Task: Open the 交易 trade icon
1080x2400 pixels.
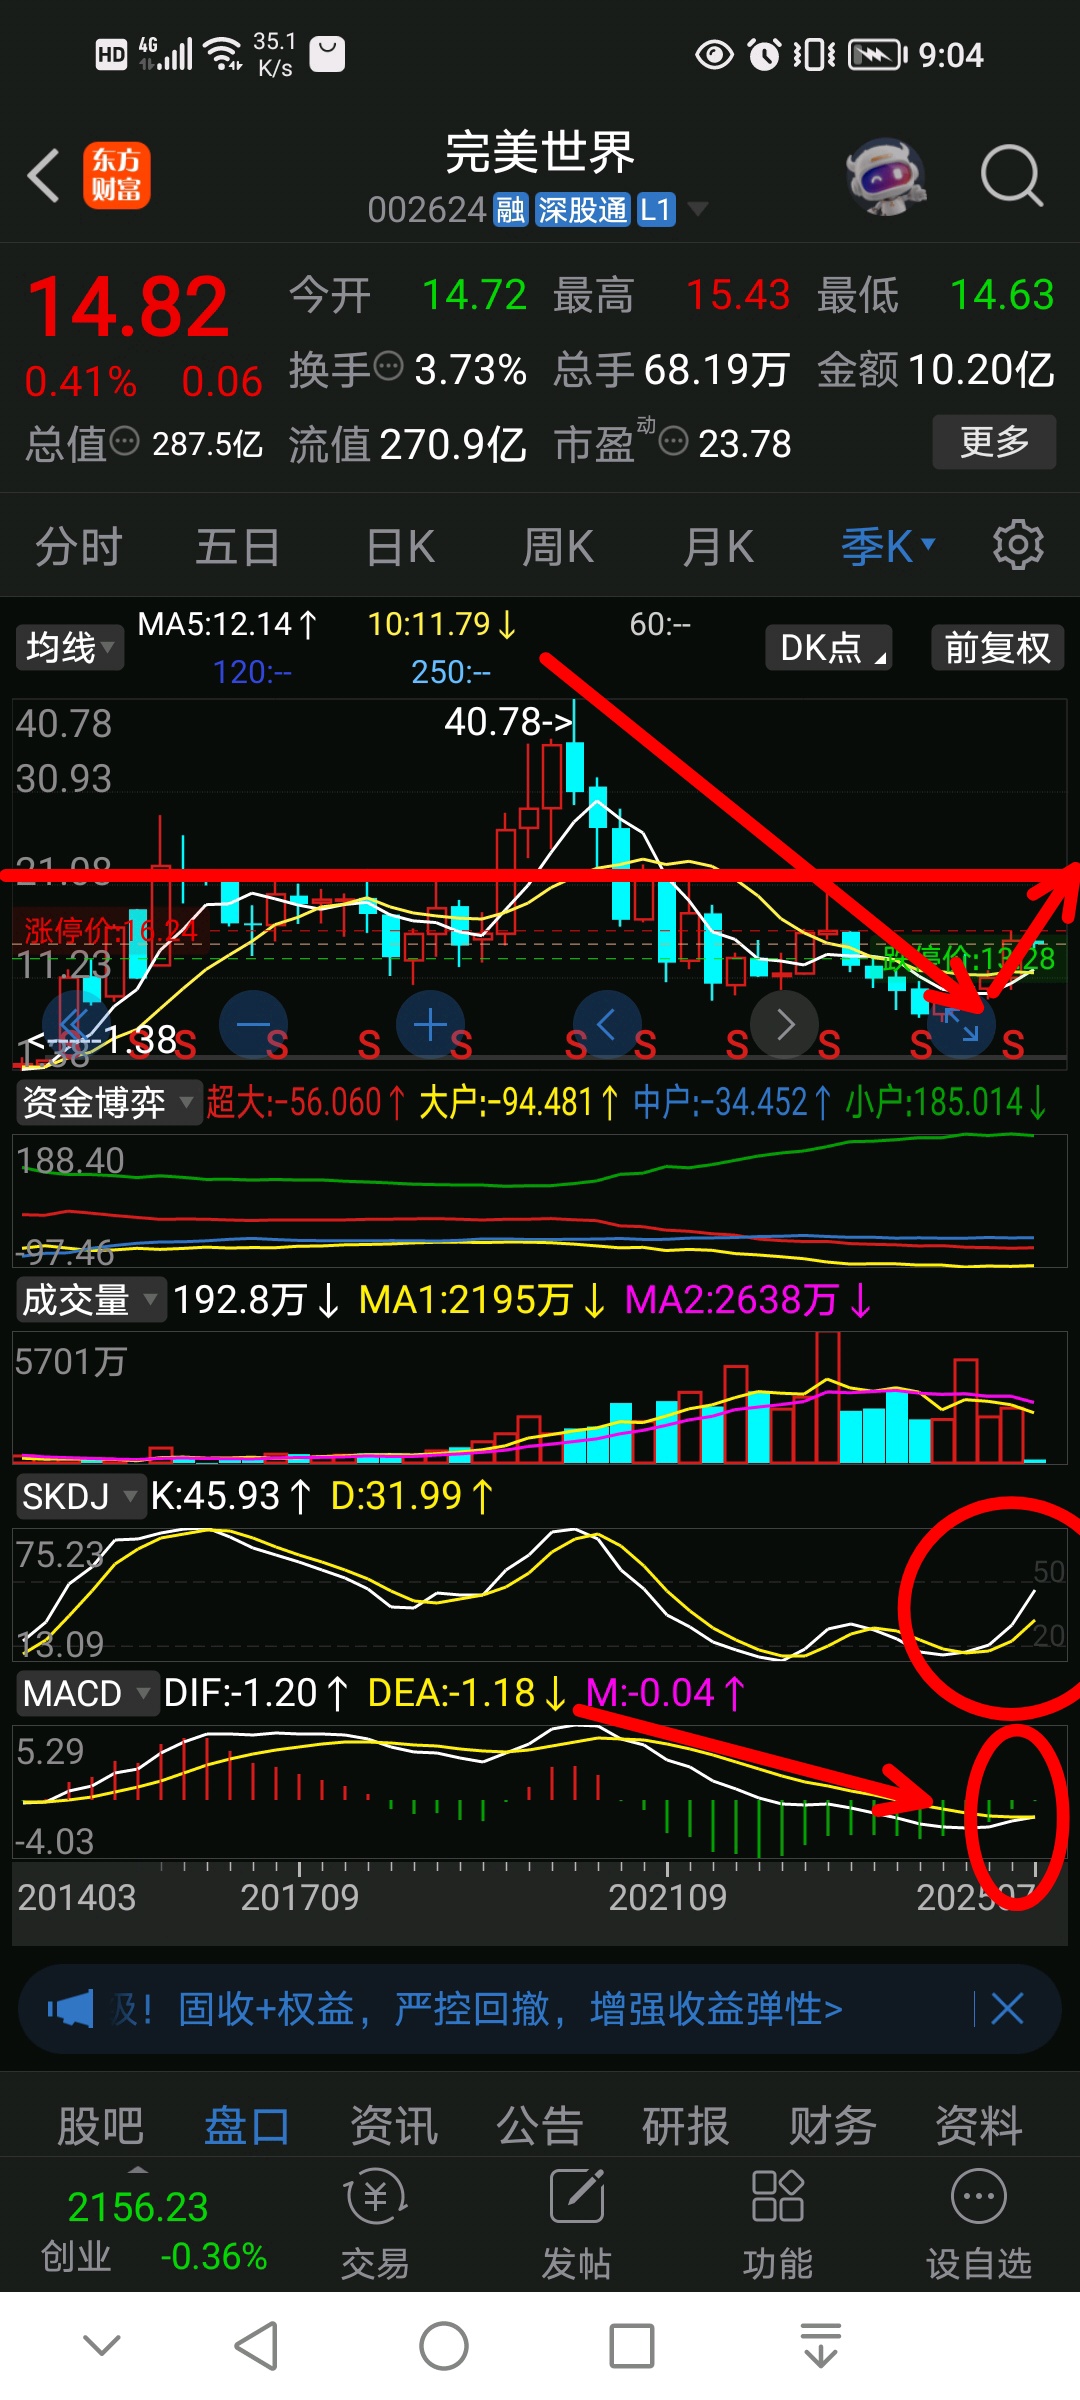Action: tap(375, 2224)
